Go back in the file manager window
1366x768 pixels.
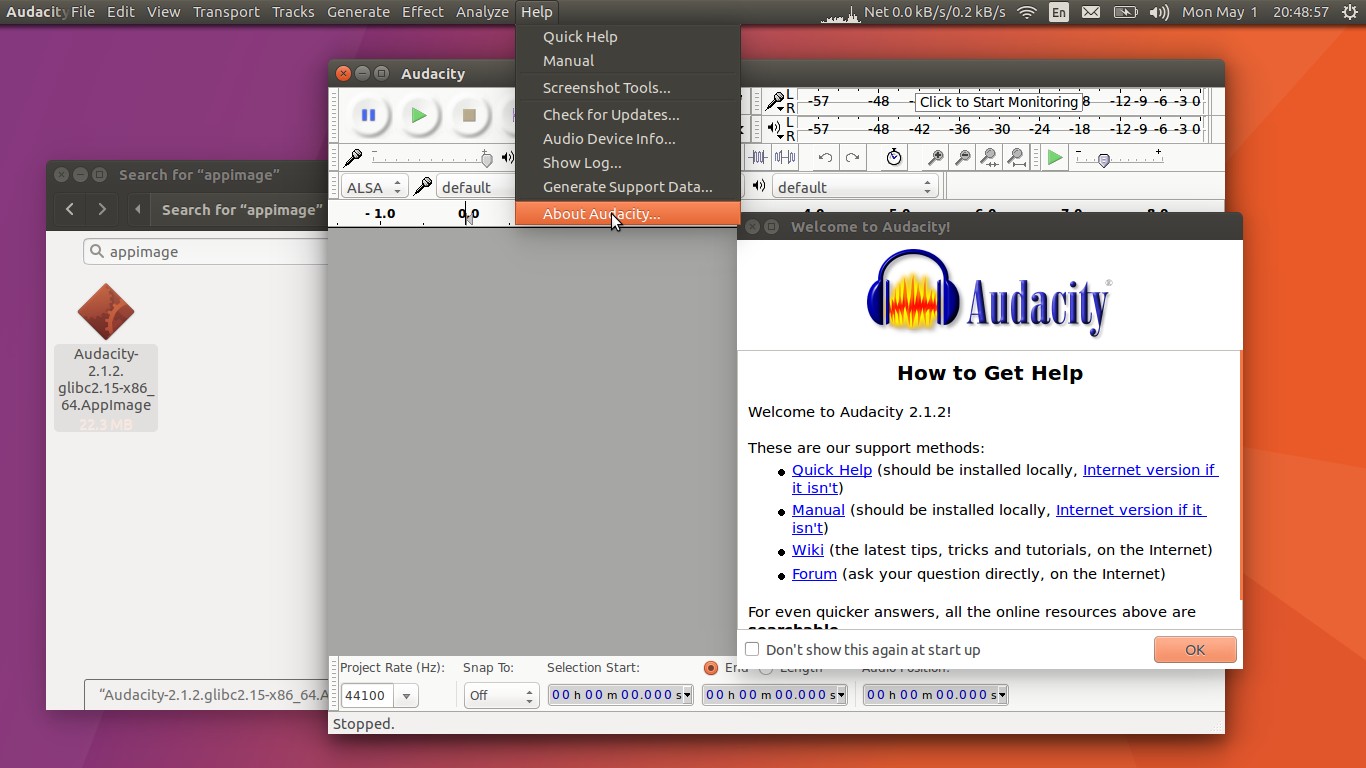[x=69, y=209]
